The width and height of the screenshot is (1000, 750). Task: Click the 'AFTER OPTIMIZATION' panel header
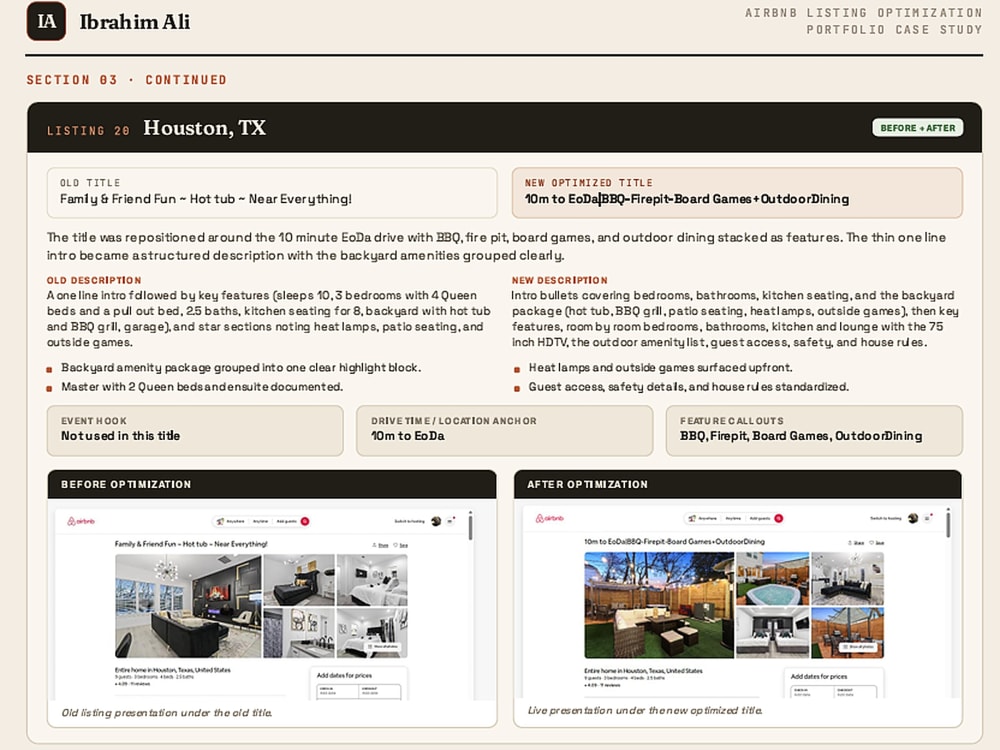pos(738,484)
